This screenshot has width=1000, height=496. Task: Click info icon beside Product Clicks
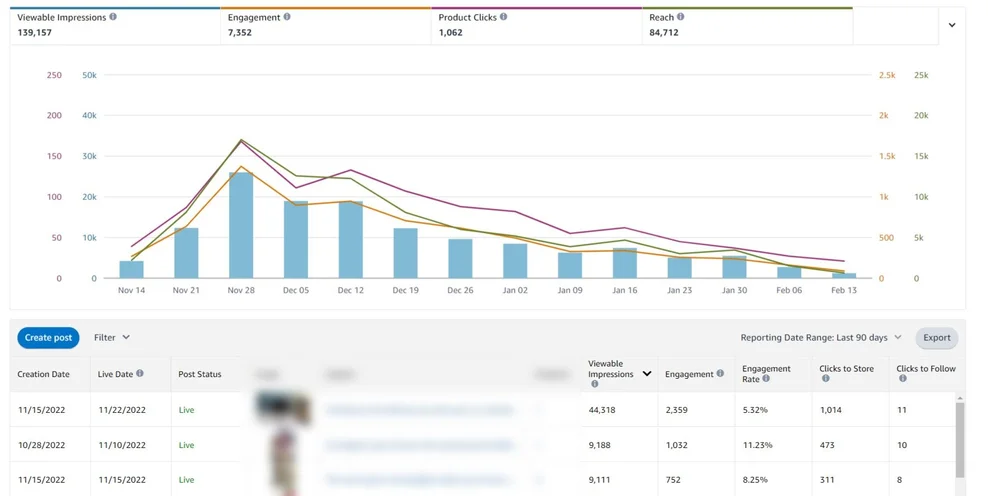coord(504,17)
